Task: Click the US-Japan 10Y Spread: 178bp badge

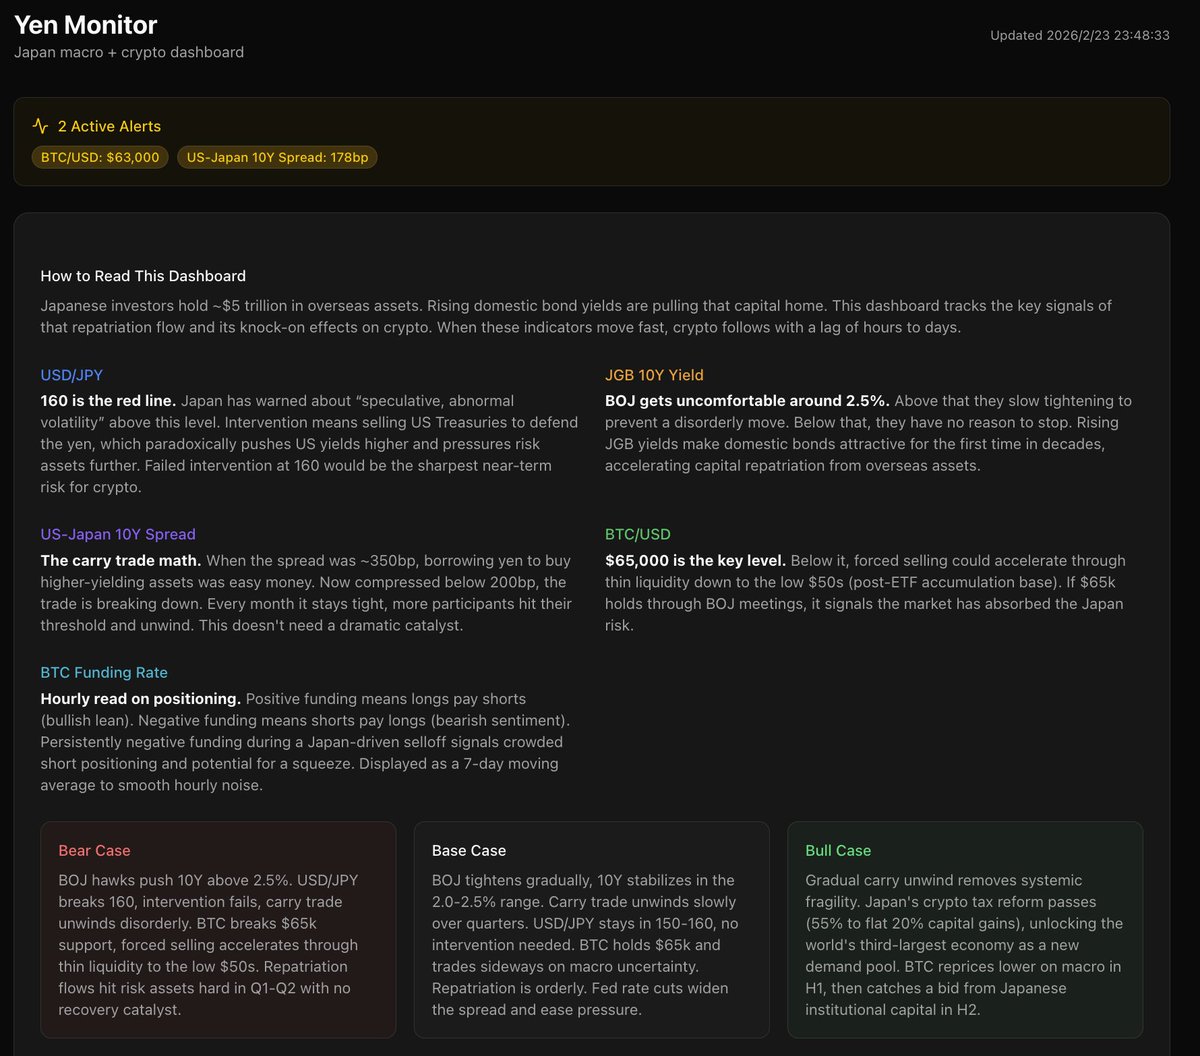Action: (x=277, y=157)
